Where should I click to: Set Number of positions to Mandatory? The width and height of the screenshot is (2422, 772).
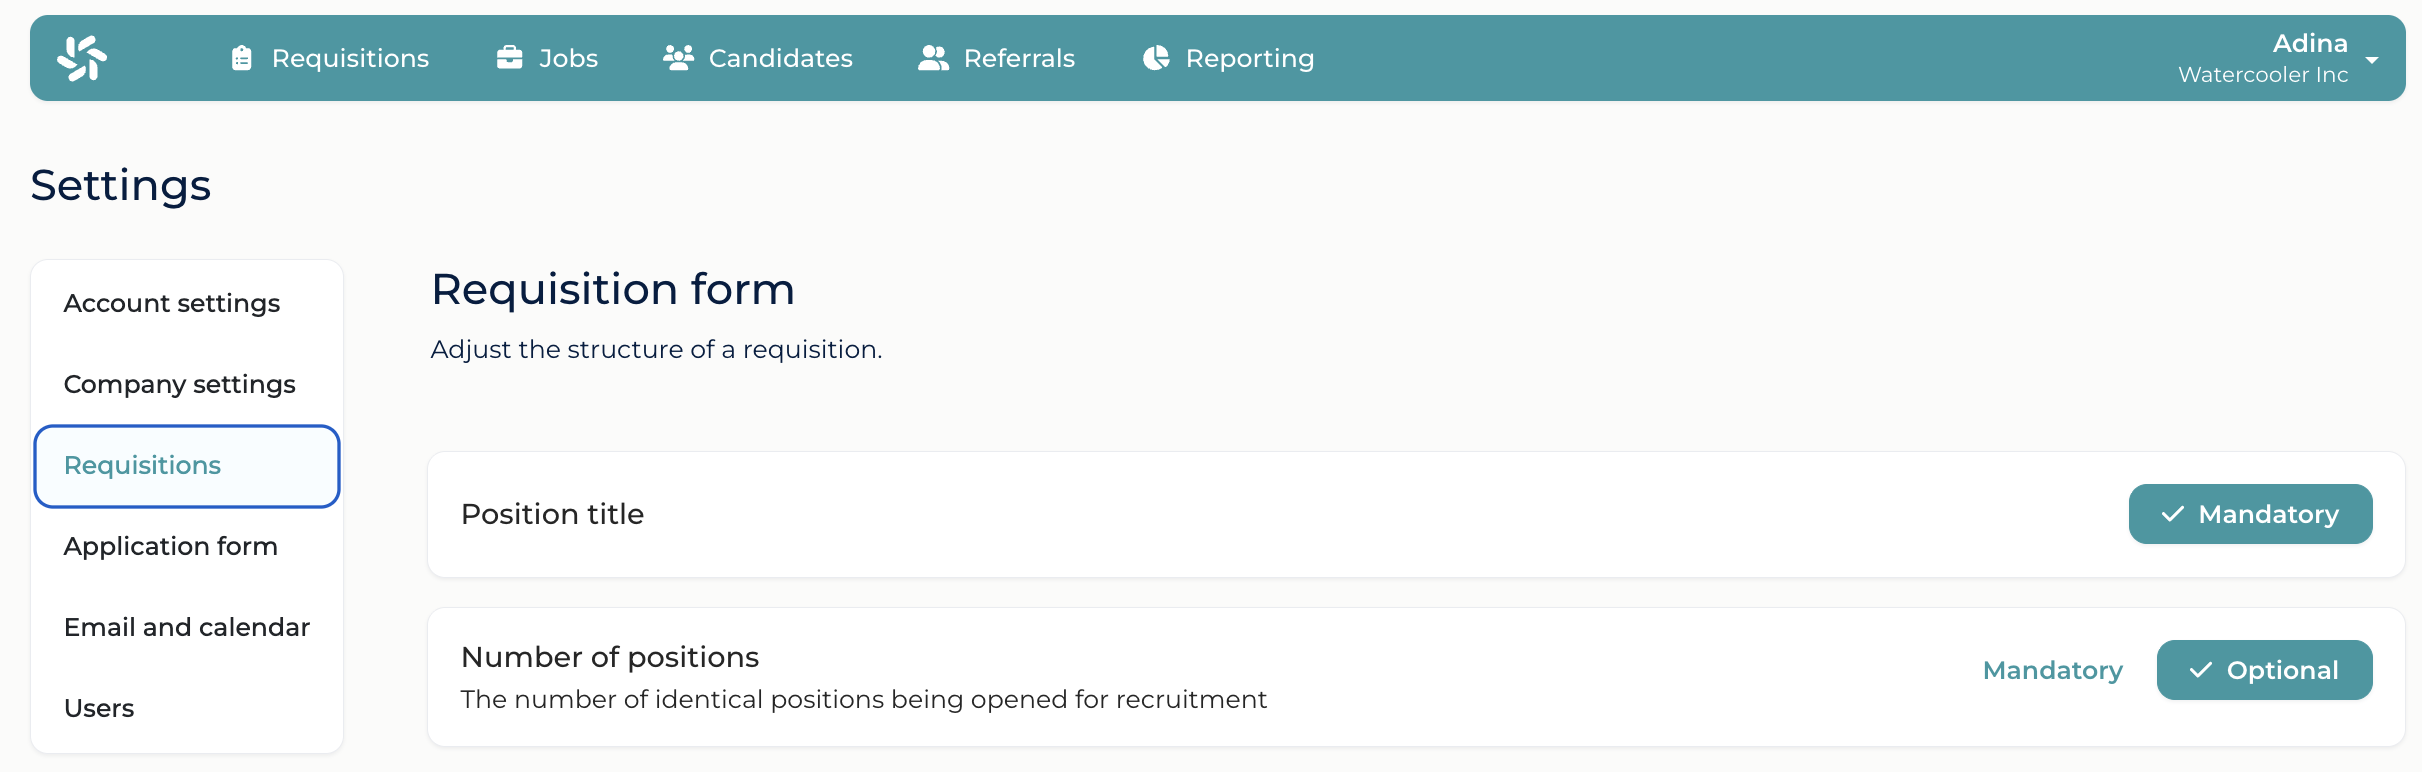2052,670
